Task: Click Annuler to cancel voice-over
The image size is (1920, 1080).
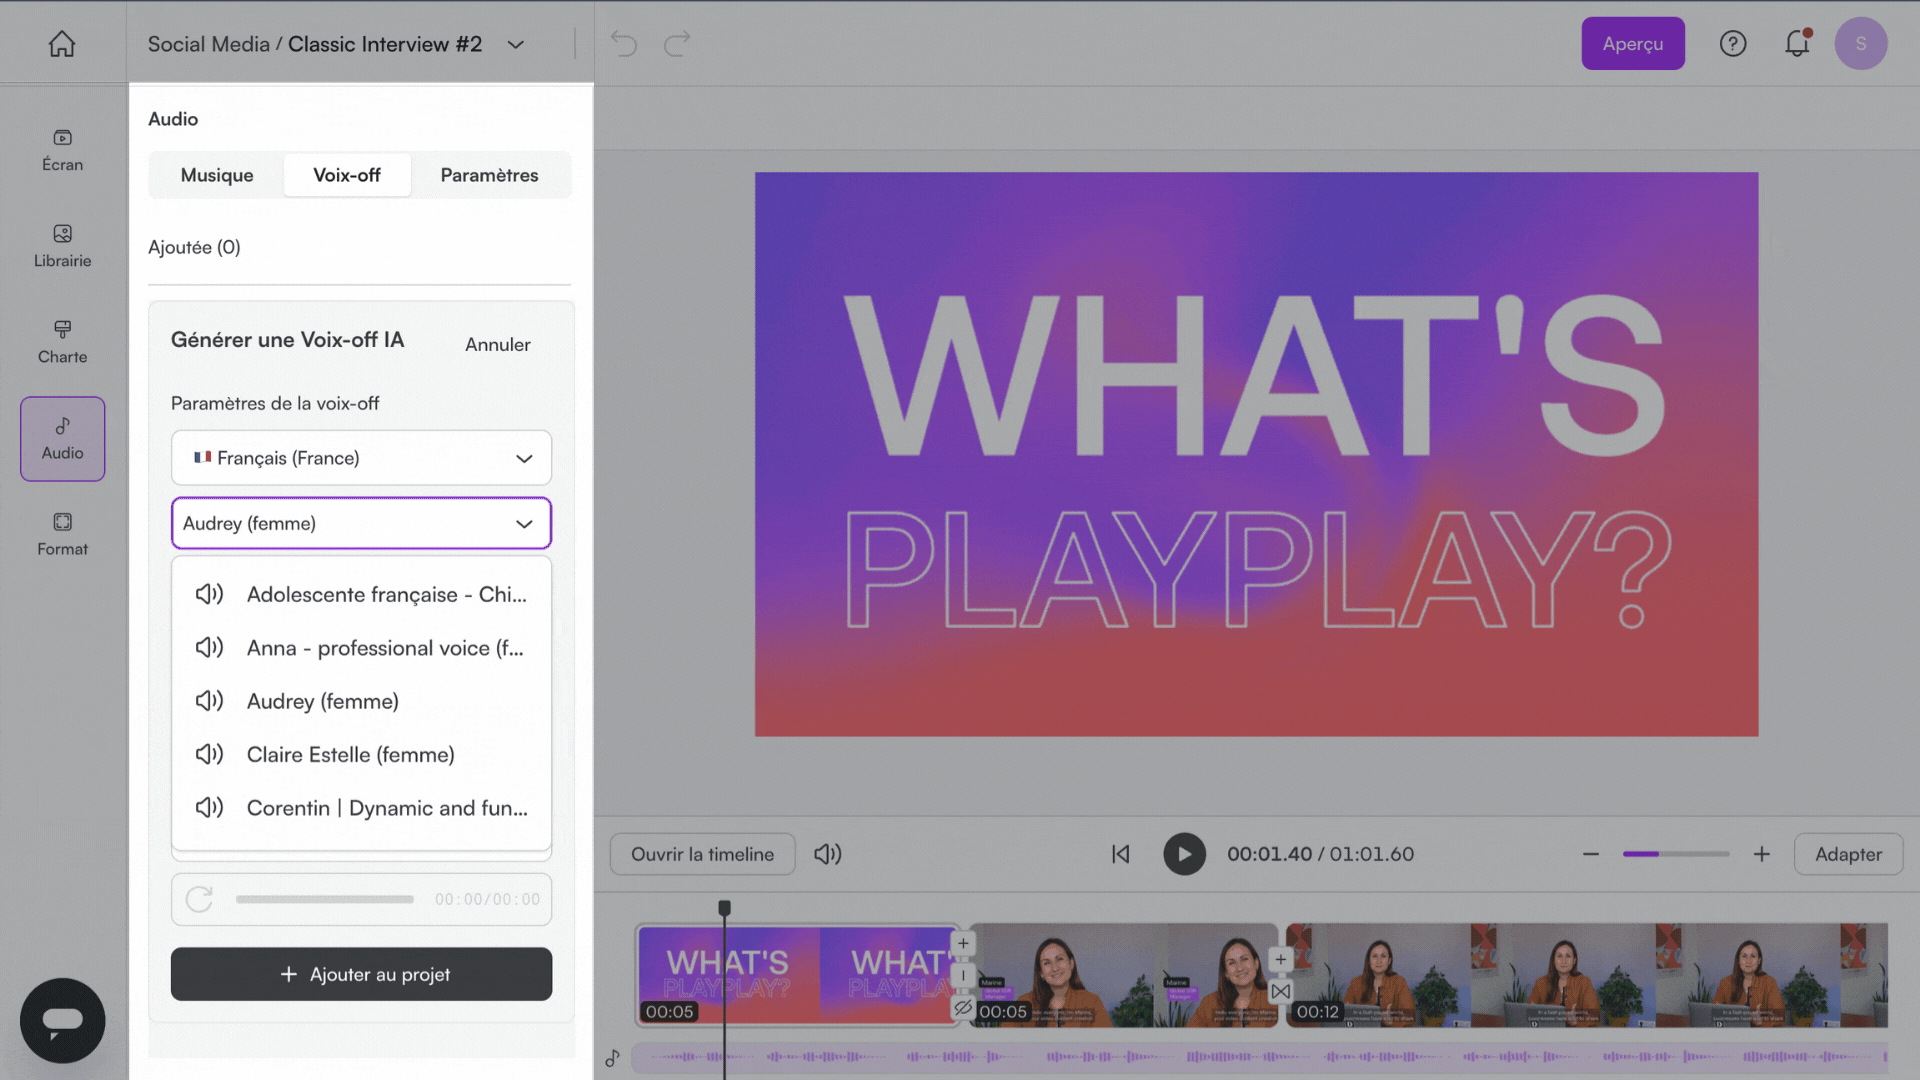Action: [497, 344]
